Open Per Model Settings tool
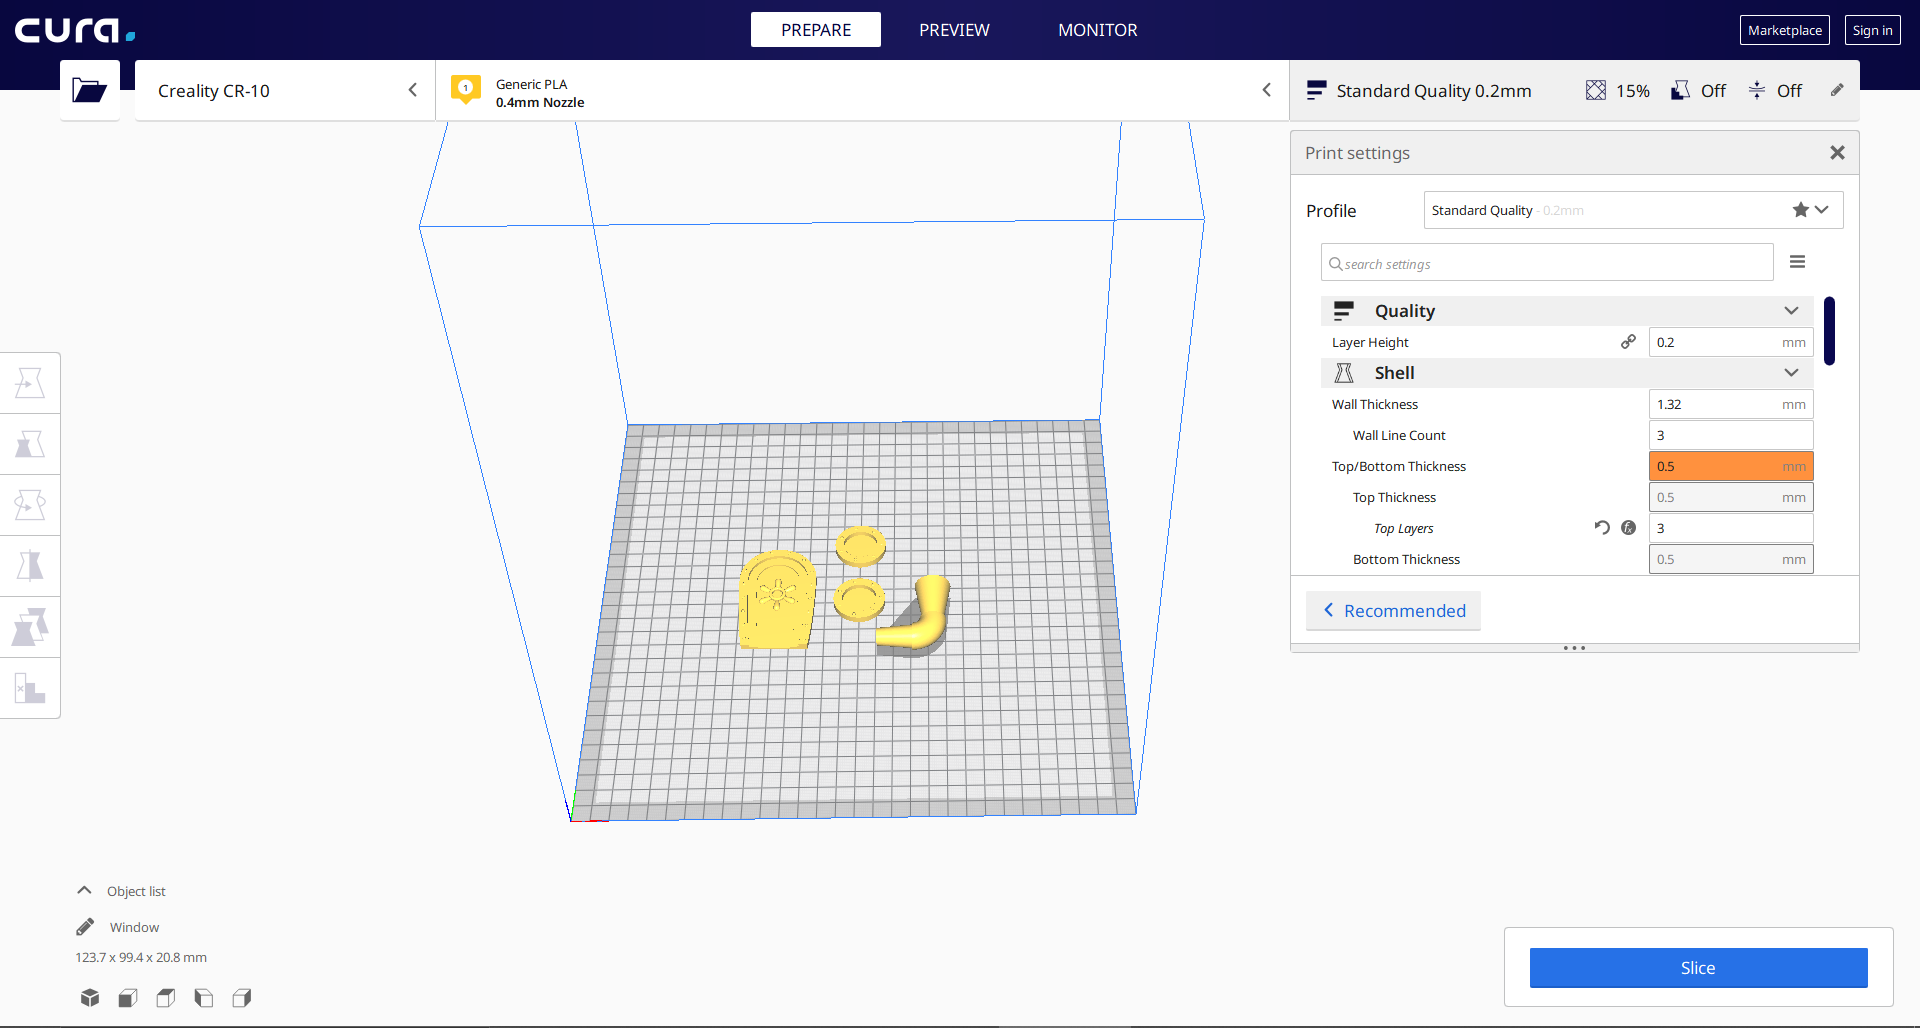The height and width of the screenshot is (1028, 1920). tap(30, 627)
